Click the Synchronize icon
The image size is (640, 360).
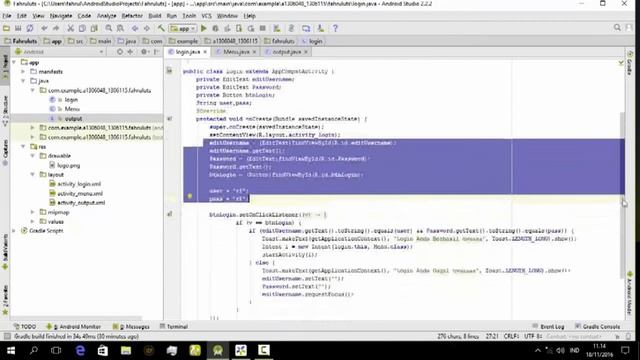click(30, 28)
